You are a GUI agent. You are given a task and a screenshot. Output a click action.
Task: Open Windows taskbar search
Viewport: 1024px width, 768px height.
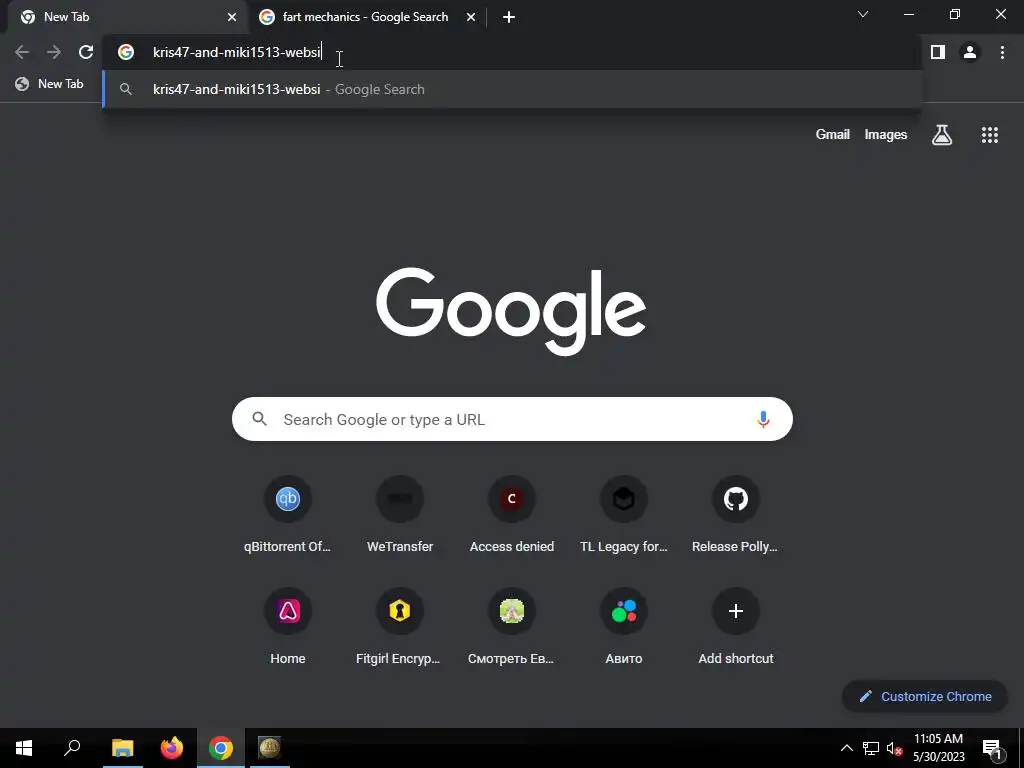point(72,748)
